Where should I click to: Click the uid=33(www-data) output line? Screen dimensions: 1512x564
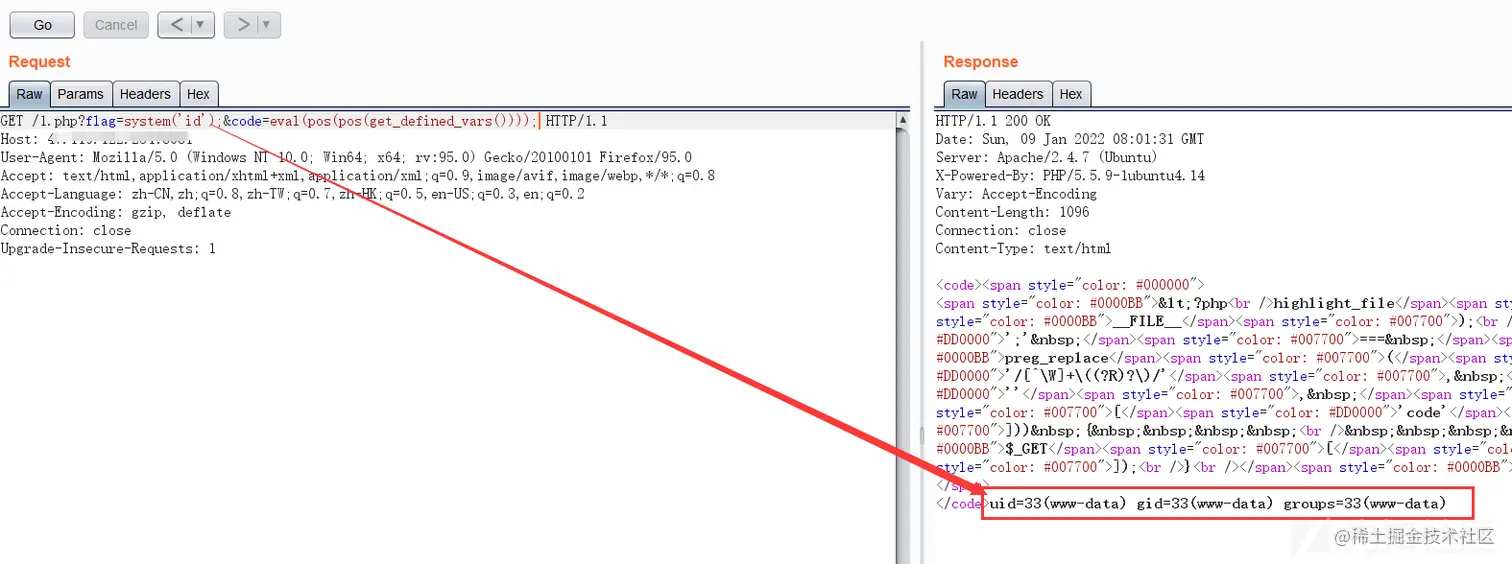[1217, 503]
